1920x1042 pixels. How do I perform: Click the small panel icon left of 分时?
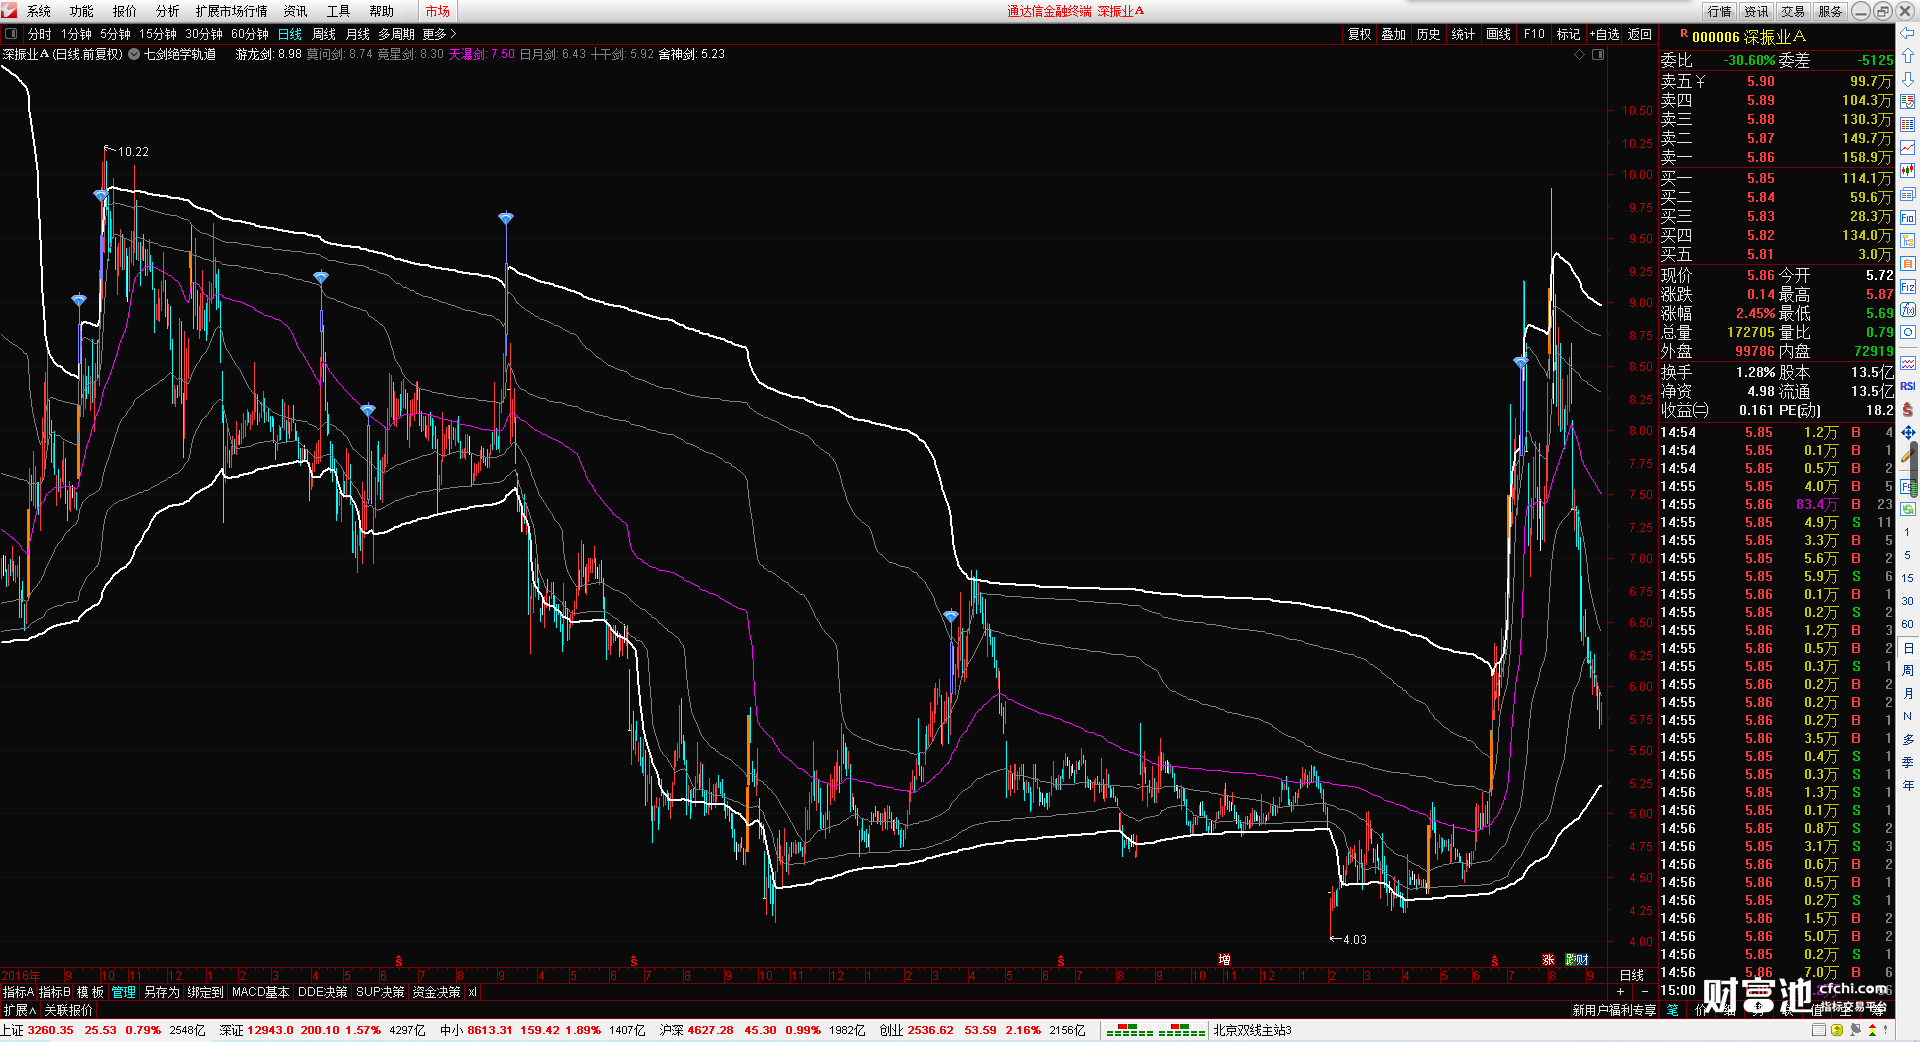(x=11, y=34)
